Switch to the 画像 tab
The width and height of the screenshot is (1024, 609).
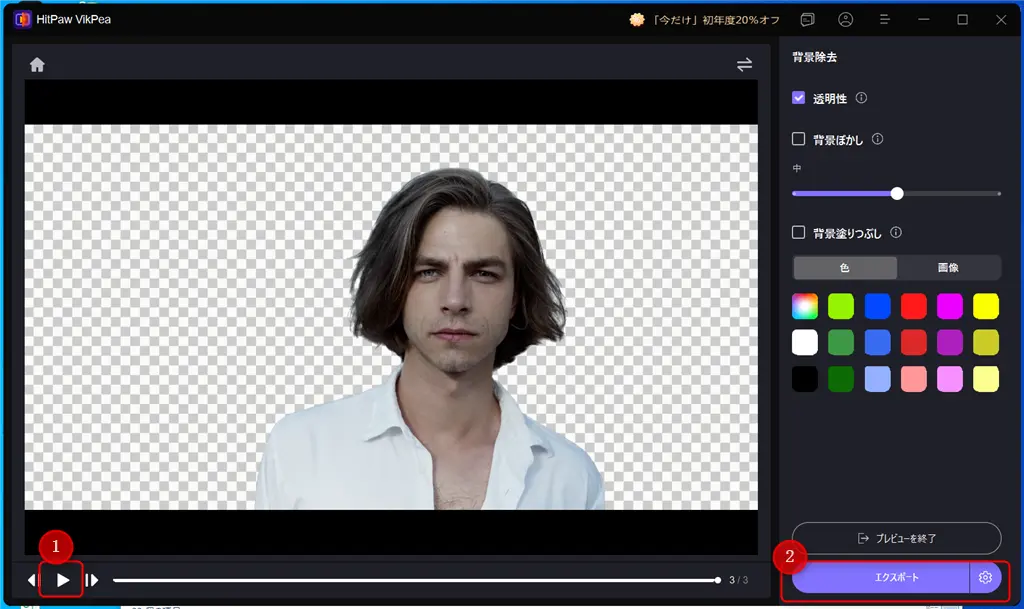click(x=948, y=268)
